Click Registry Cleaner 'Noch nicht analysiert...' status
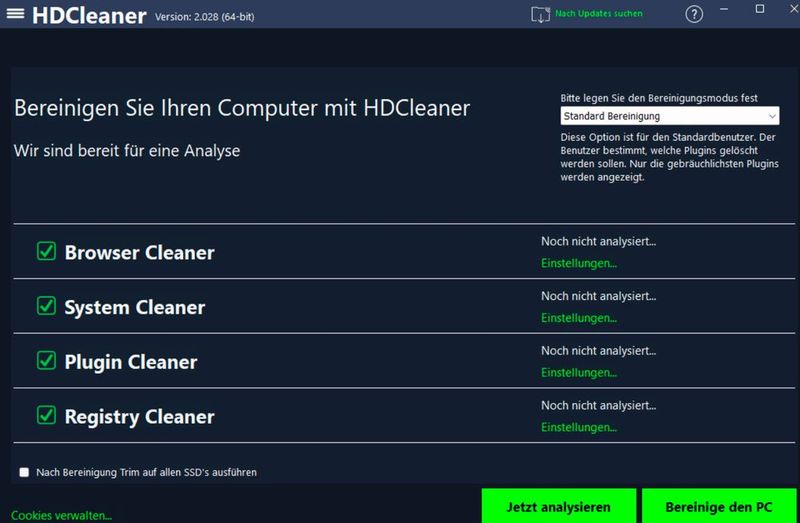Viewport: 800px width, 523px height. 598,406
